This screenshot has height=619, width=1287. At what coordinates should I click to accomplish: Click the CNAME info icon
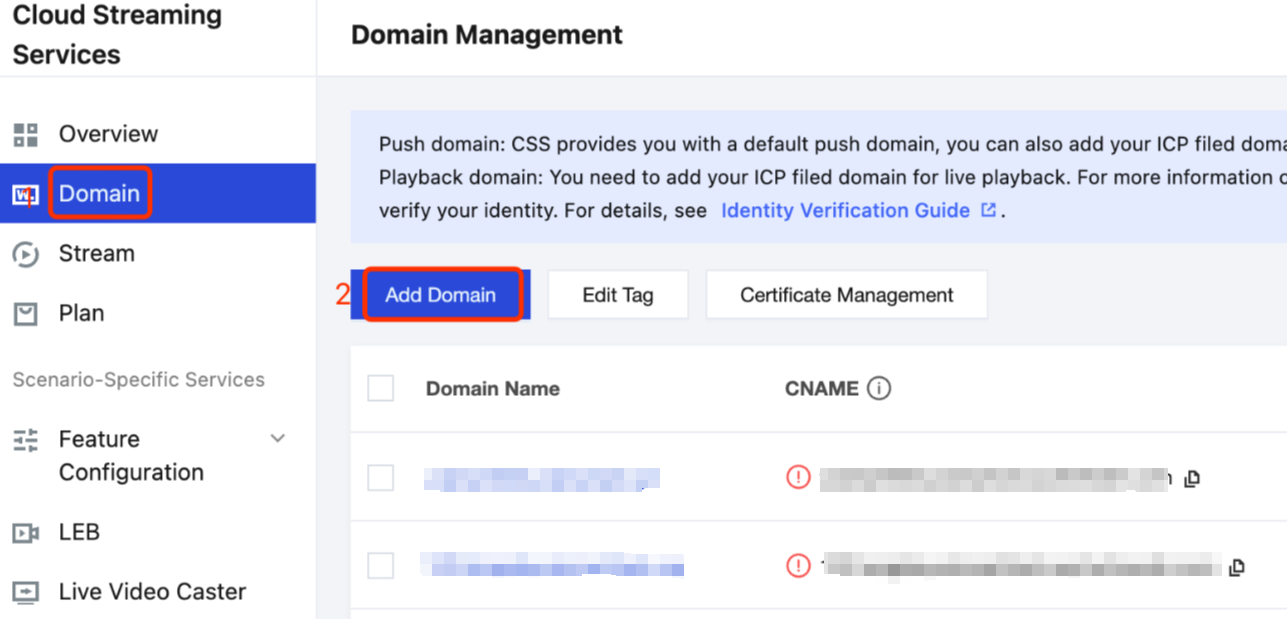[x=879, y=388]
